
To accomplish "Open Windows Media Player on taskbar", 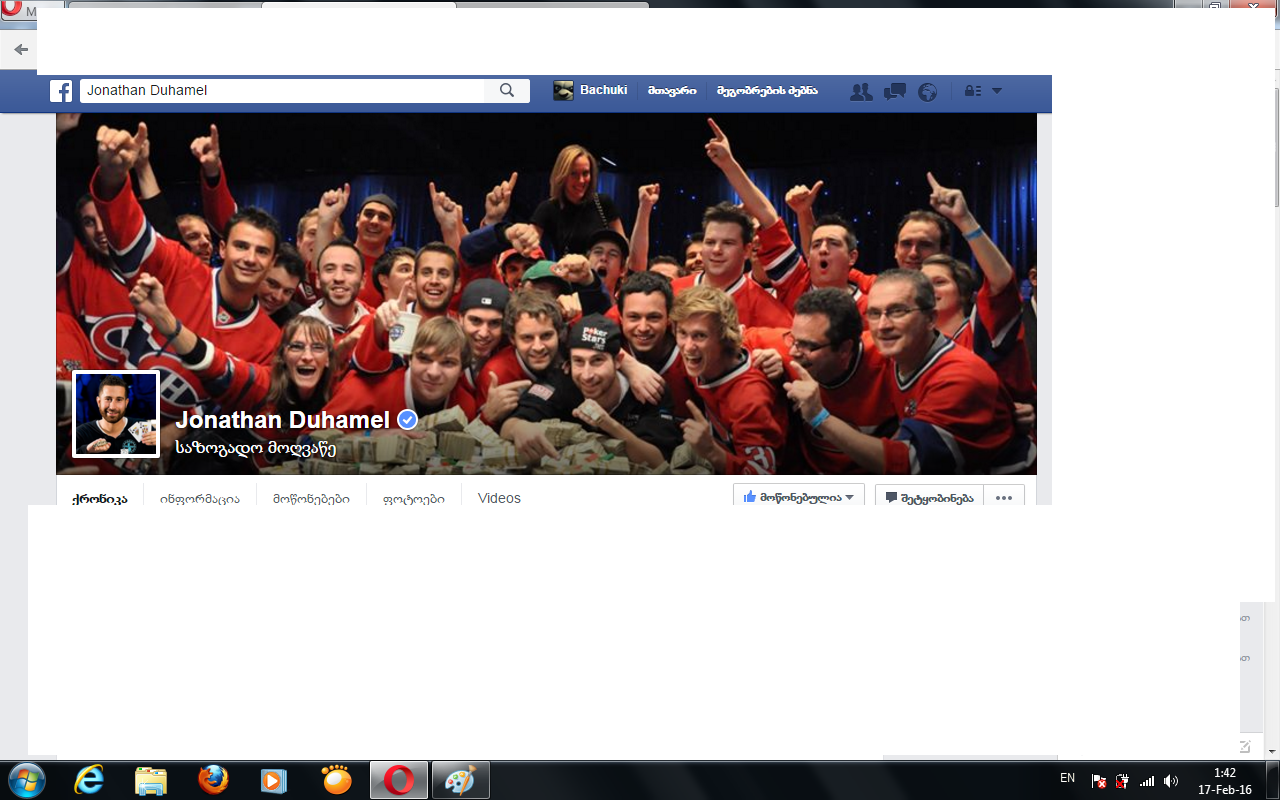I will [274, 780].
